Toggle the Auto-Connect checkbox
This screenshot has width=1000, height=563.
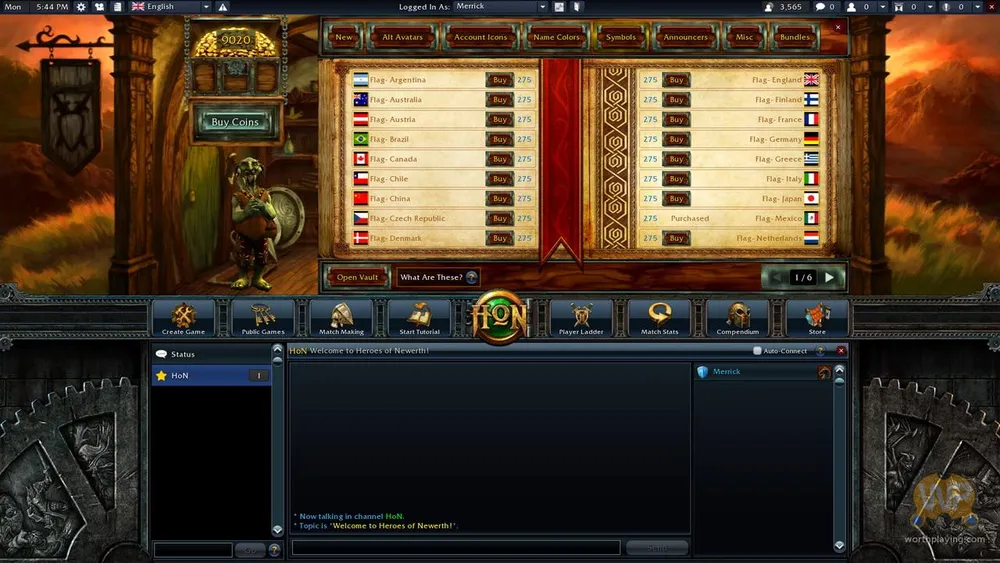(x=757, y=351)
